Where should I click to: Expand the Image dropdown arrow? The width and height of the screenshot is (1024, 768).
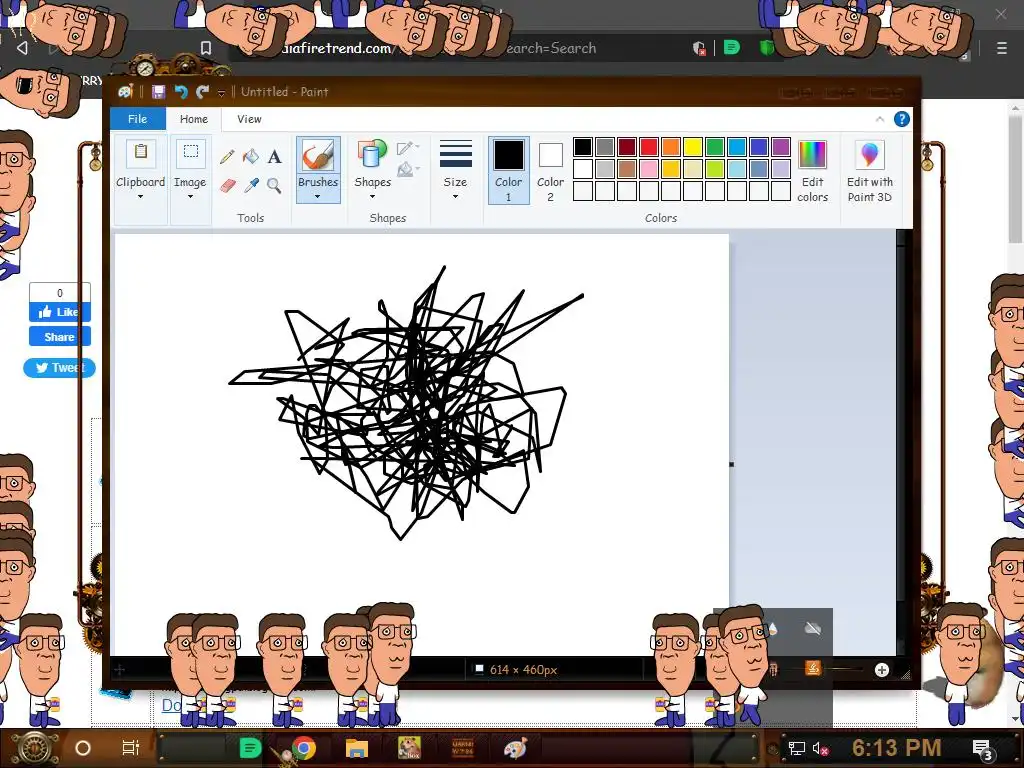coord(191,197)
